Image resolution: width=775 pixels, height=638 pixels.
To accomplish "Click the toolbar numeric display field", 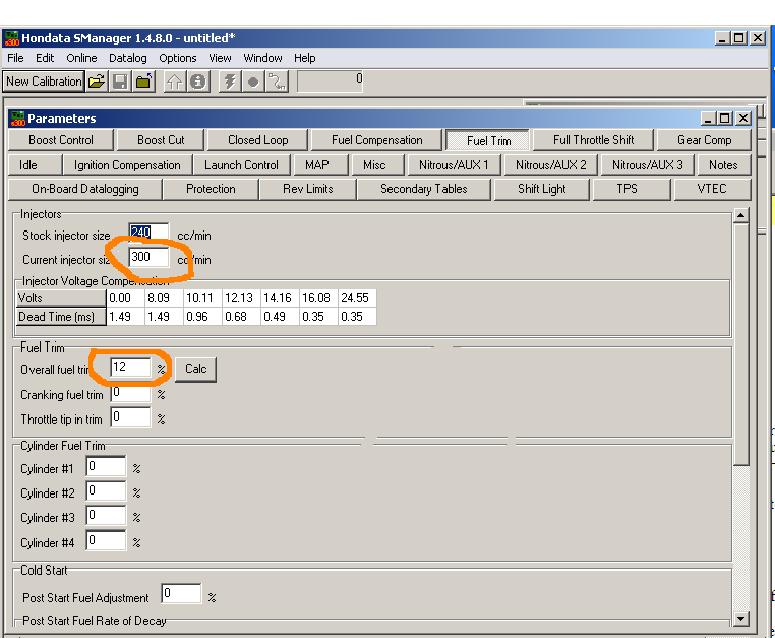I will pos(330,81).
